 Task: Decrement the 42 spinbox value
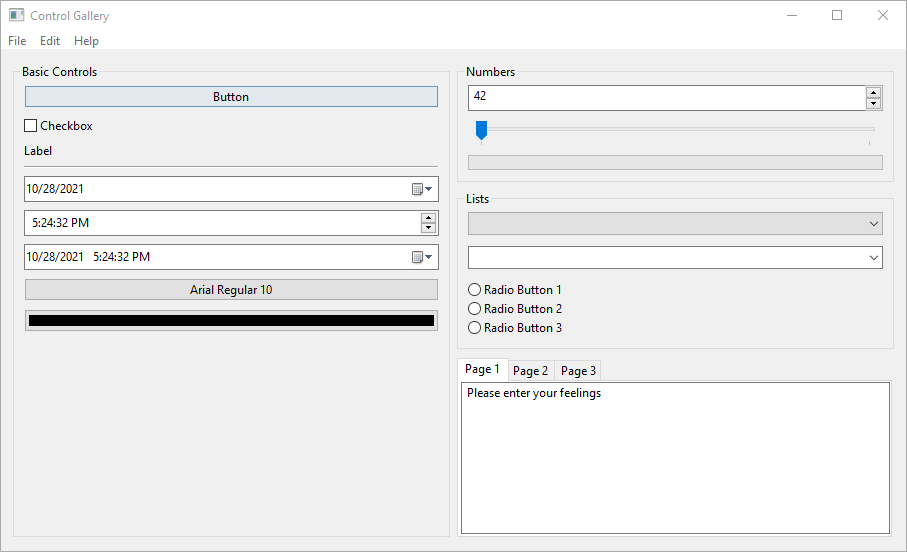[x=873, y=104]
